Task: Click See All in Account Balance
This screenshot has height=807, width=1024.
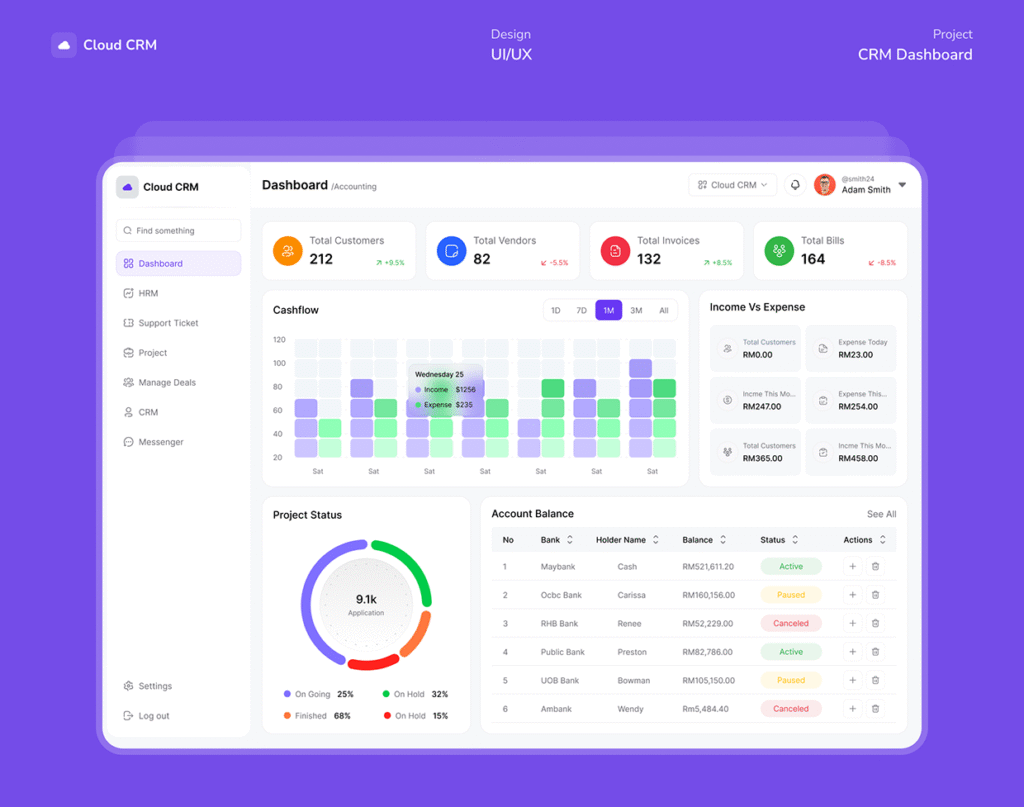Action: click(881, 514)
